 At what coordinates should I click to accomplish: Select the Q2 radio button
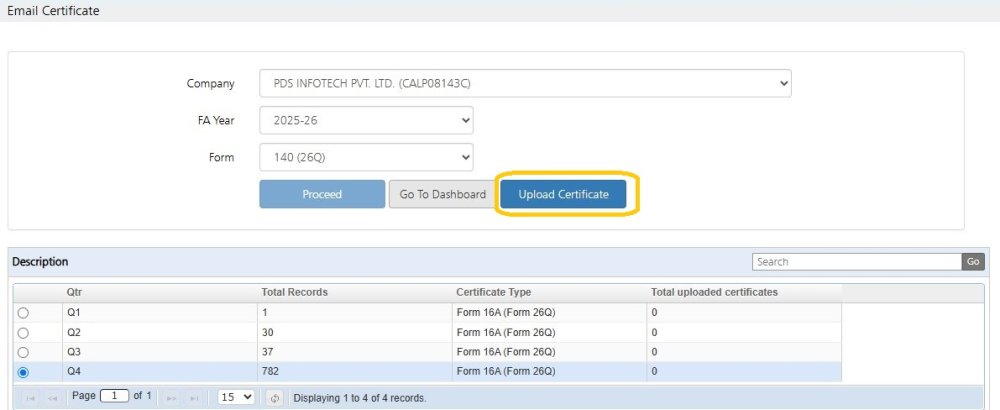point(23,333)
